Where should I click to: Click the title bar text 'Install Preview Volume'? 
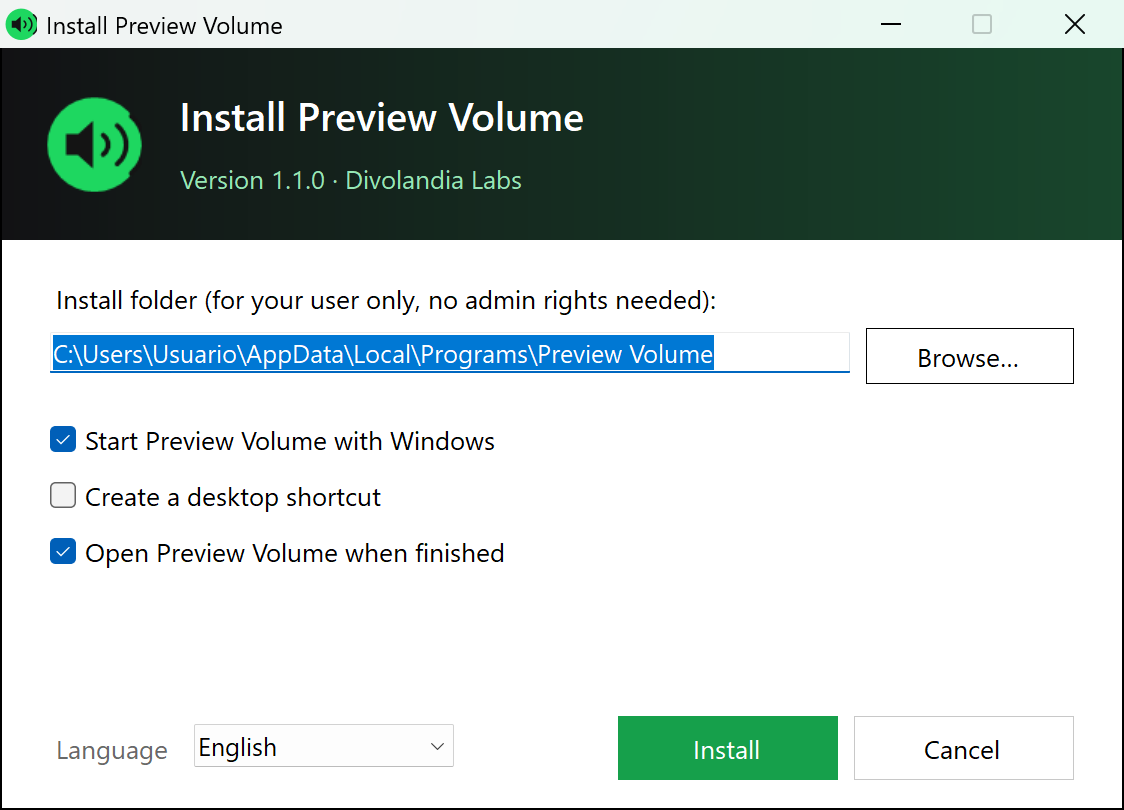tap(164, 26)
